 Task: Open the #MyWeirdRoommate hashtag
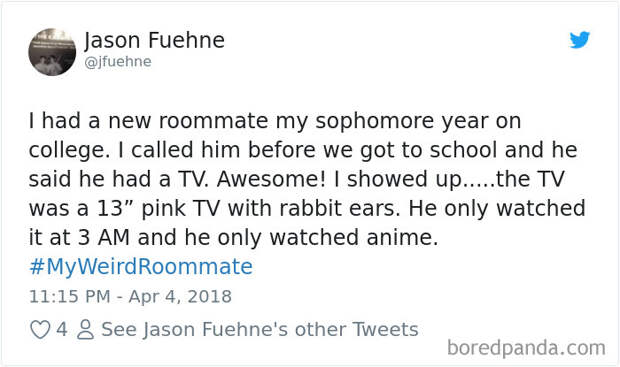pos(141,266)
